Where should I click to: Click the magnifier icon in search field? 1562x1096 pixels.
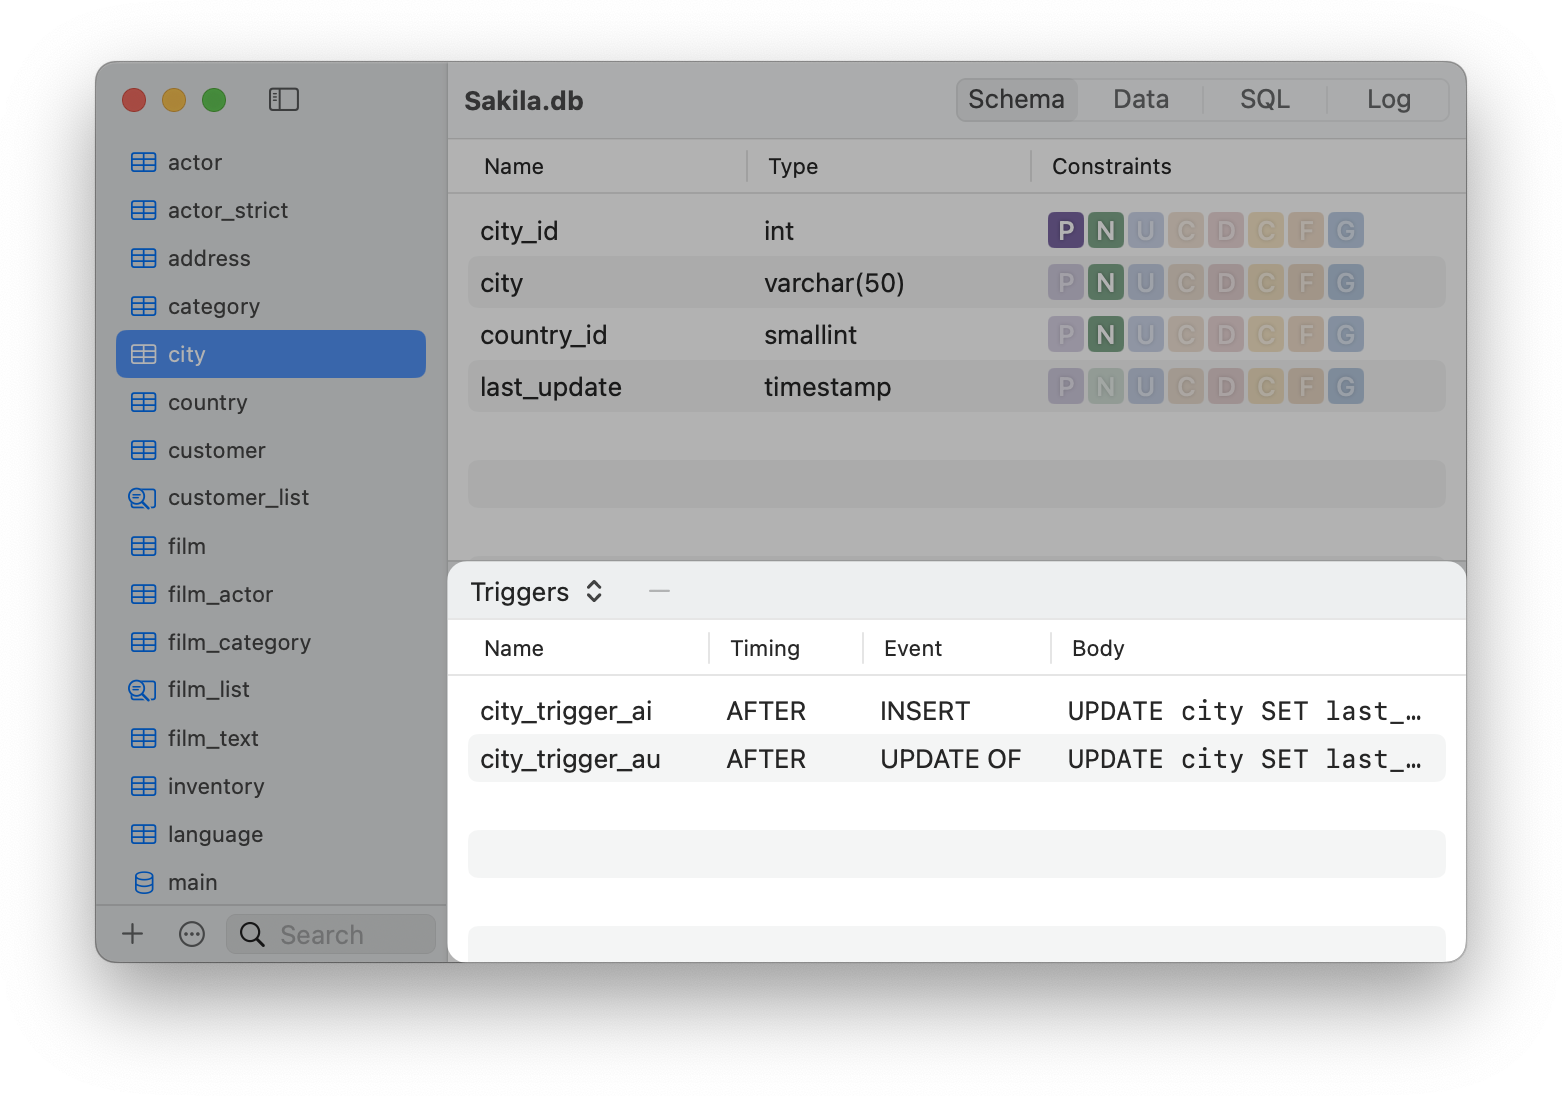253,934
